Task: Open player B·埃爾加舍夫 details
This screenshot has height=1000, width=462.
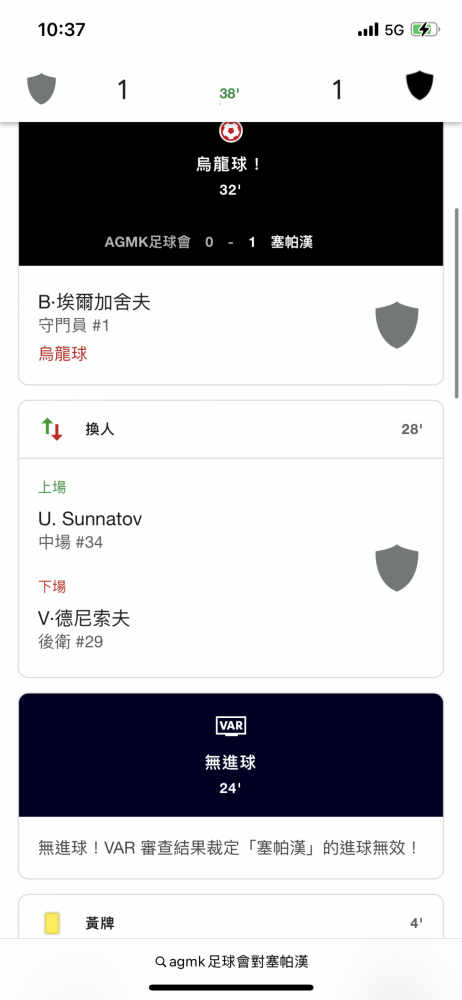Action: coord(94,302)
